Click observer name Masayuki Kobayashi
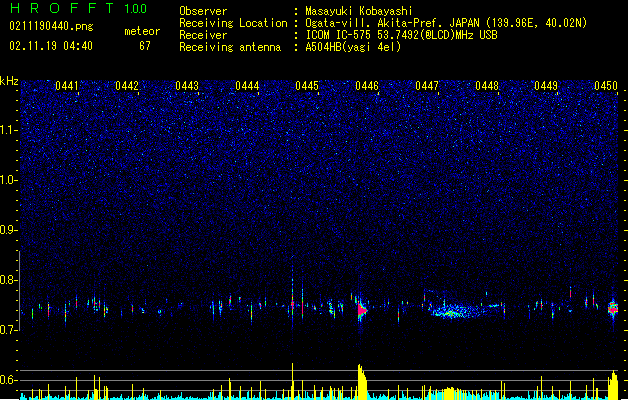 tap(358, 11)
